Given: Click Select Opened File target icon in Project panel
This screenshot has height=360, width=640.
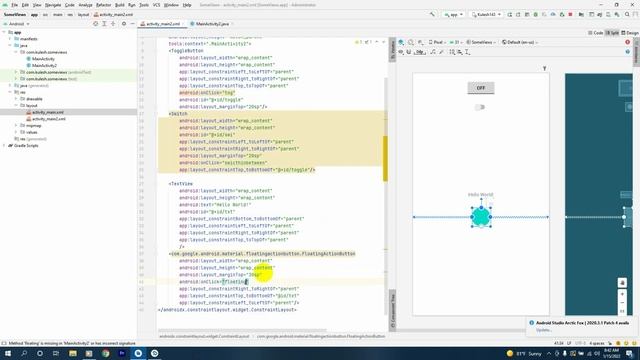Looking at the screenshot, I should (x=96, y=24).
